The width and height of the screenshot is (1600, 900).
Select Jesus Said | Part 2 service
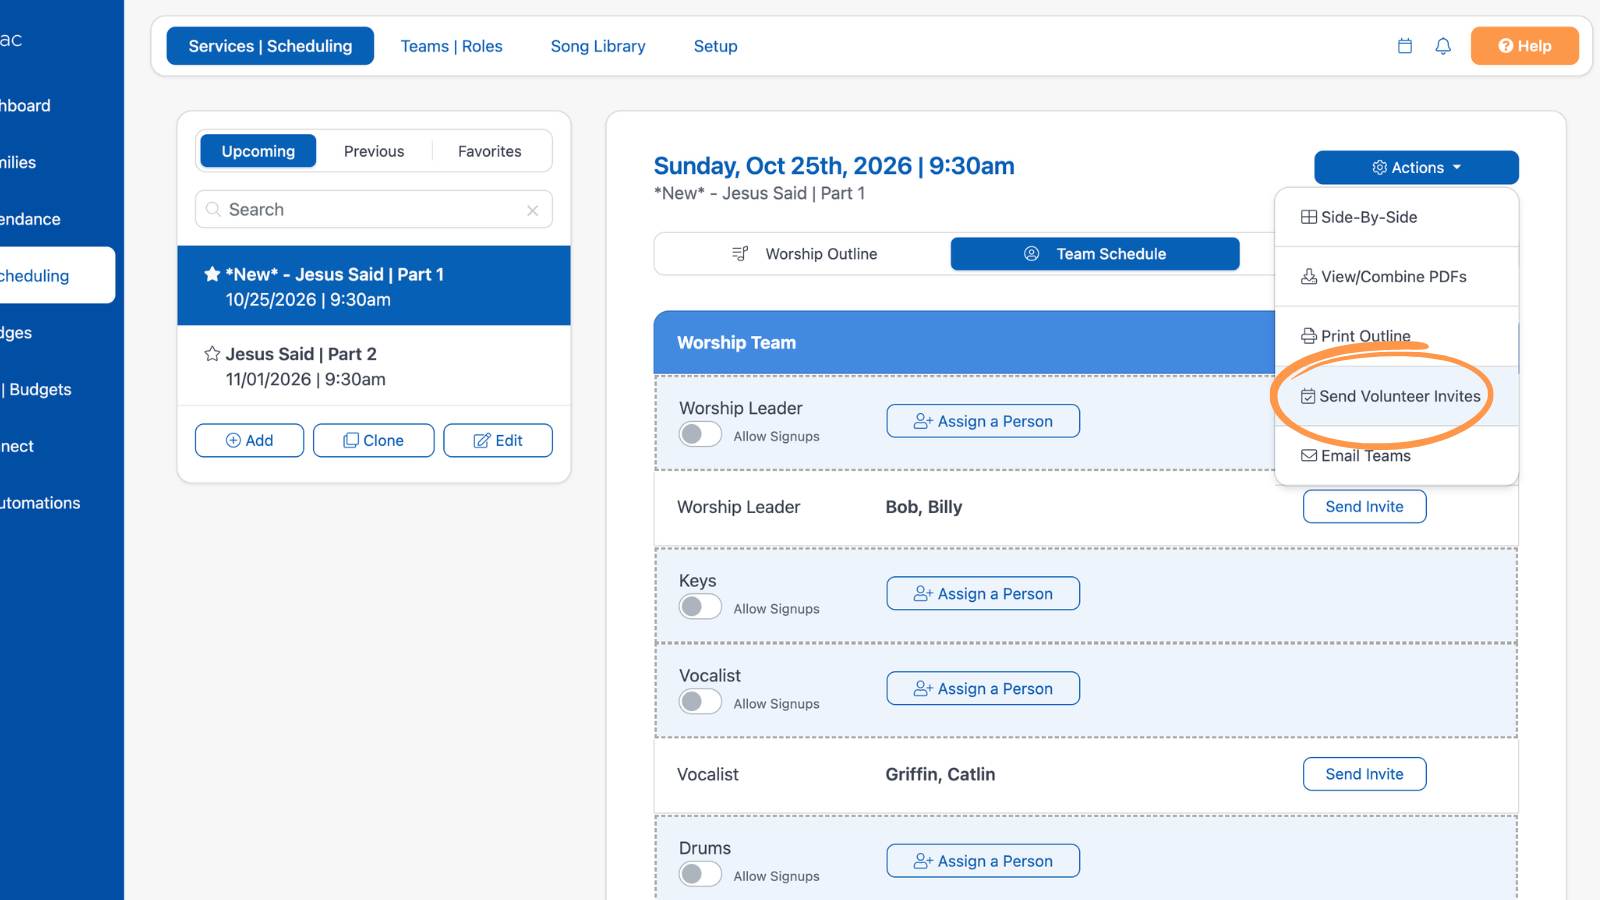point(374,366)
